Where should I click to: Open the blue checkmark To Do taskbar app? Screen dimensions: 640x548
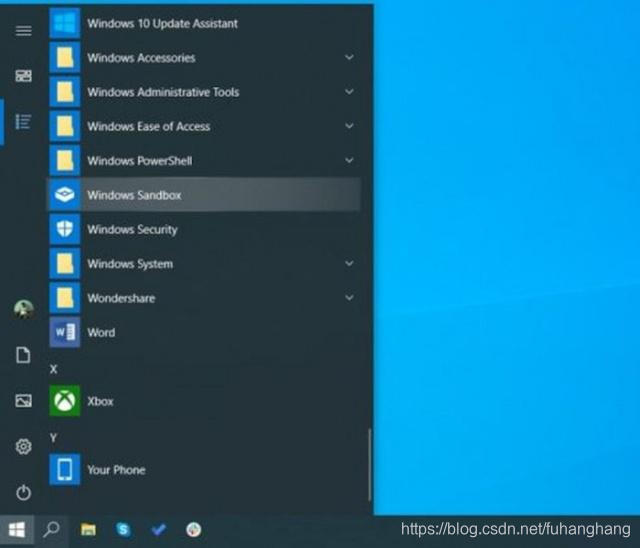(x=158, y=530)
